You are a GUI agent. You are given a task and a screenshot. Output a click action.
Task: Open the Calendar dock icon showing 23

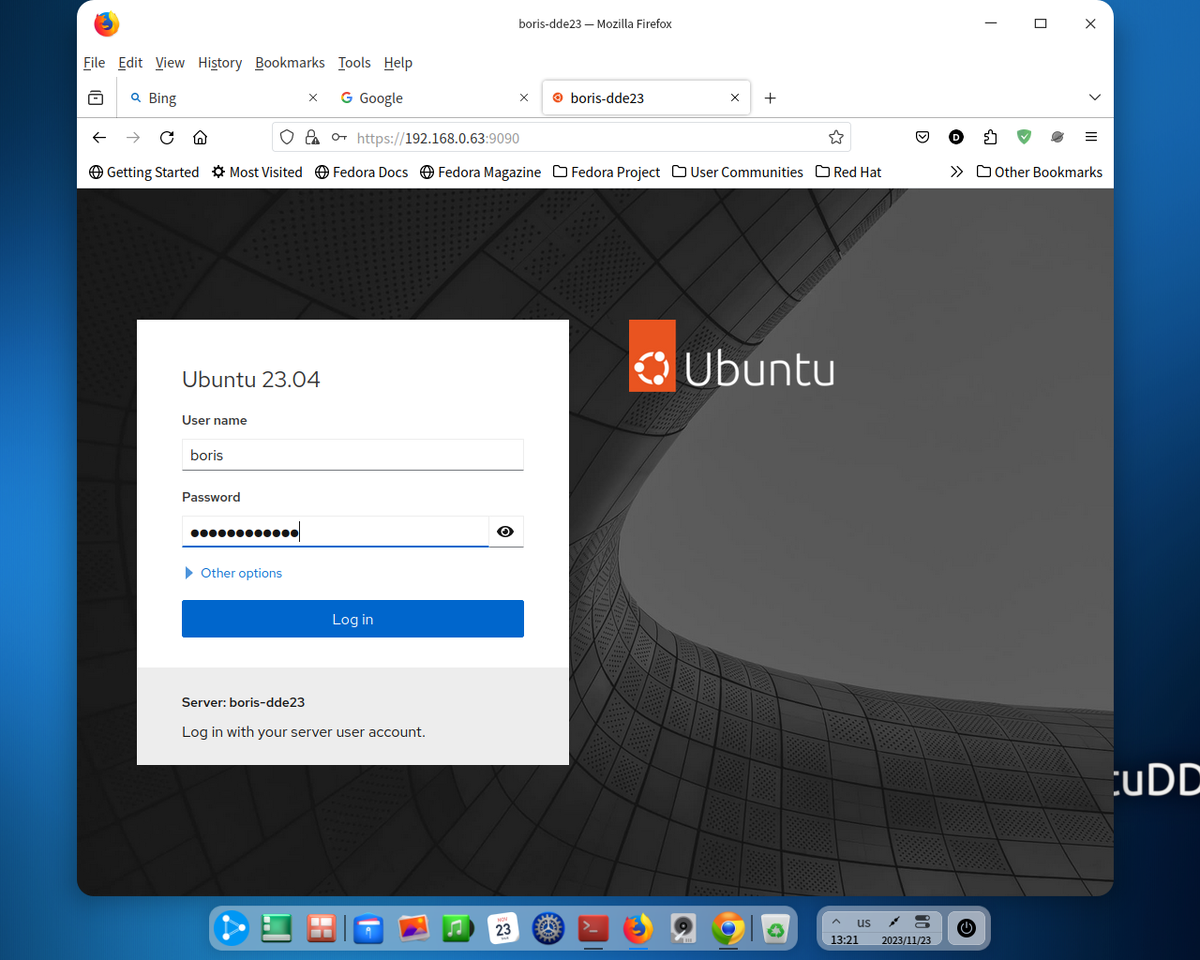(x=503, y=929)
